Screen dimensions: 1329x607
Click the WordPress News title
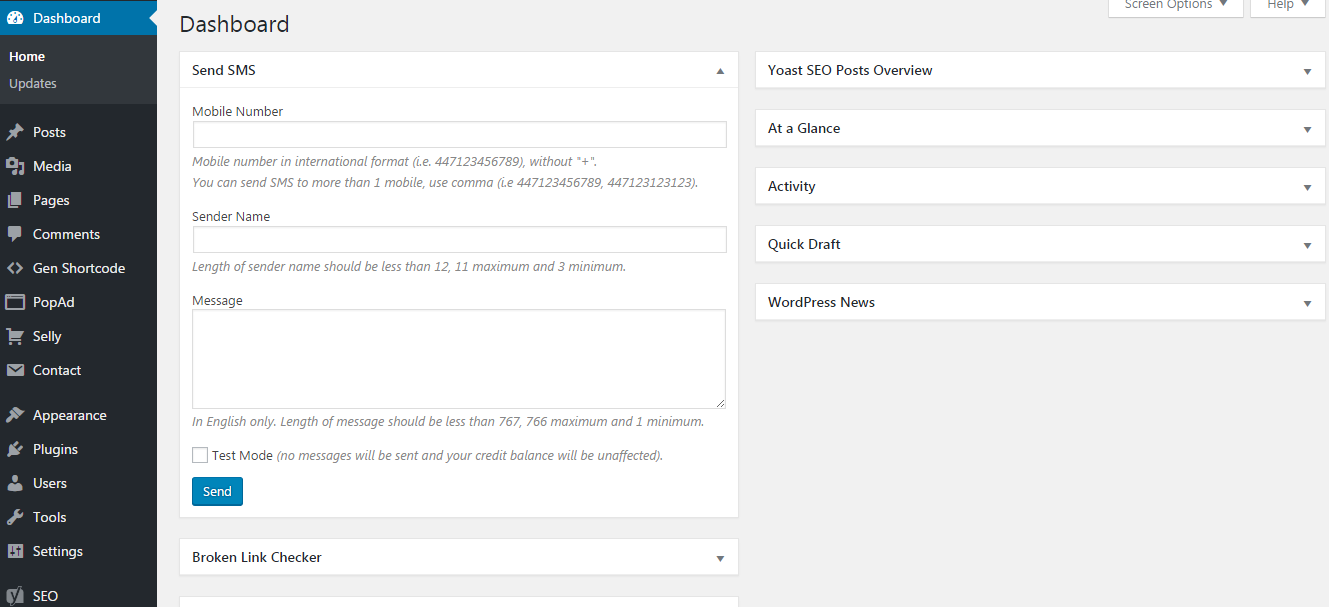[821, 303]
